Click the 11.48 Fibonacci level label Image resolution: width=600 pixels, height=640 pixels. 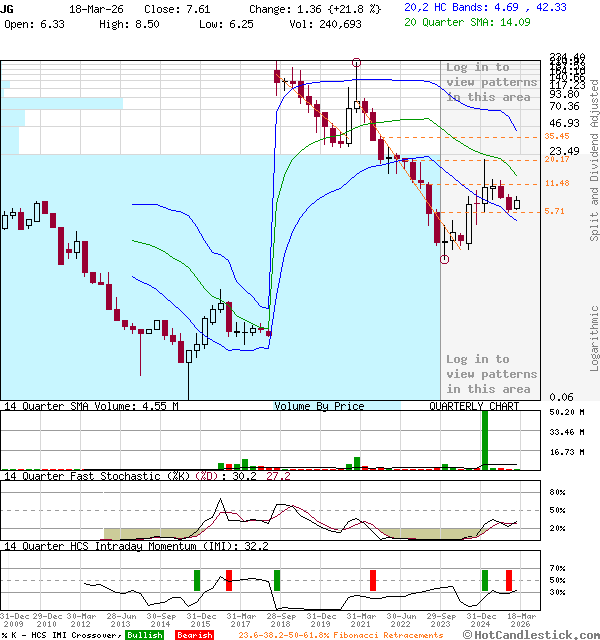(557, 184)
